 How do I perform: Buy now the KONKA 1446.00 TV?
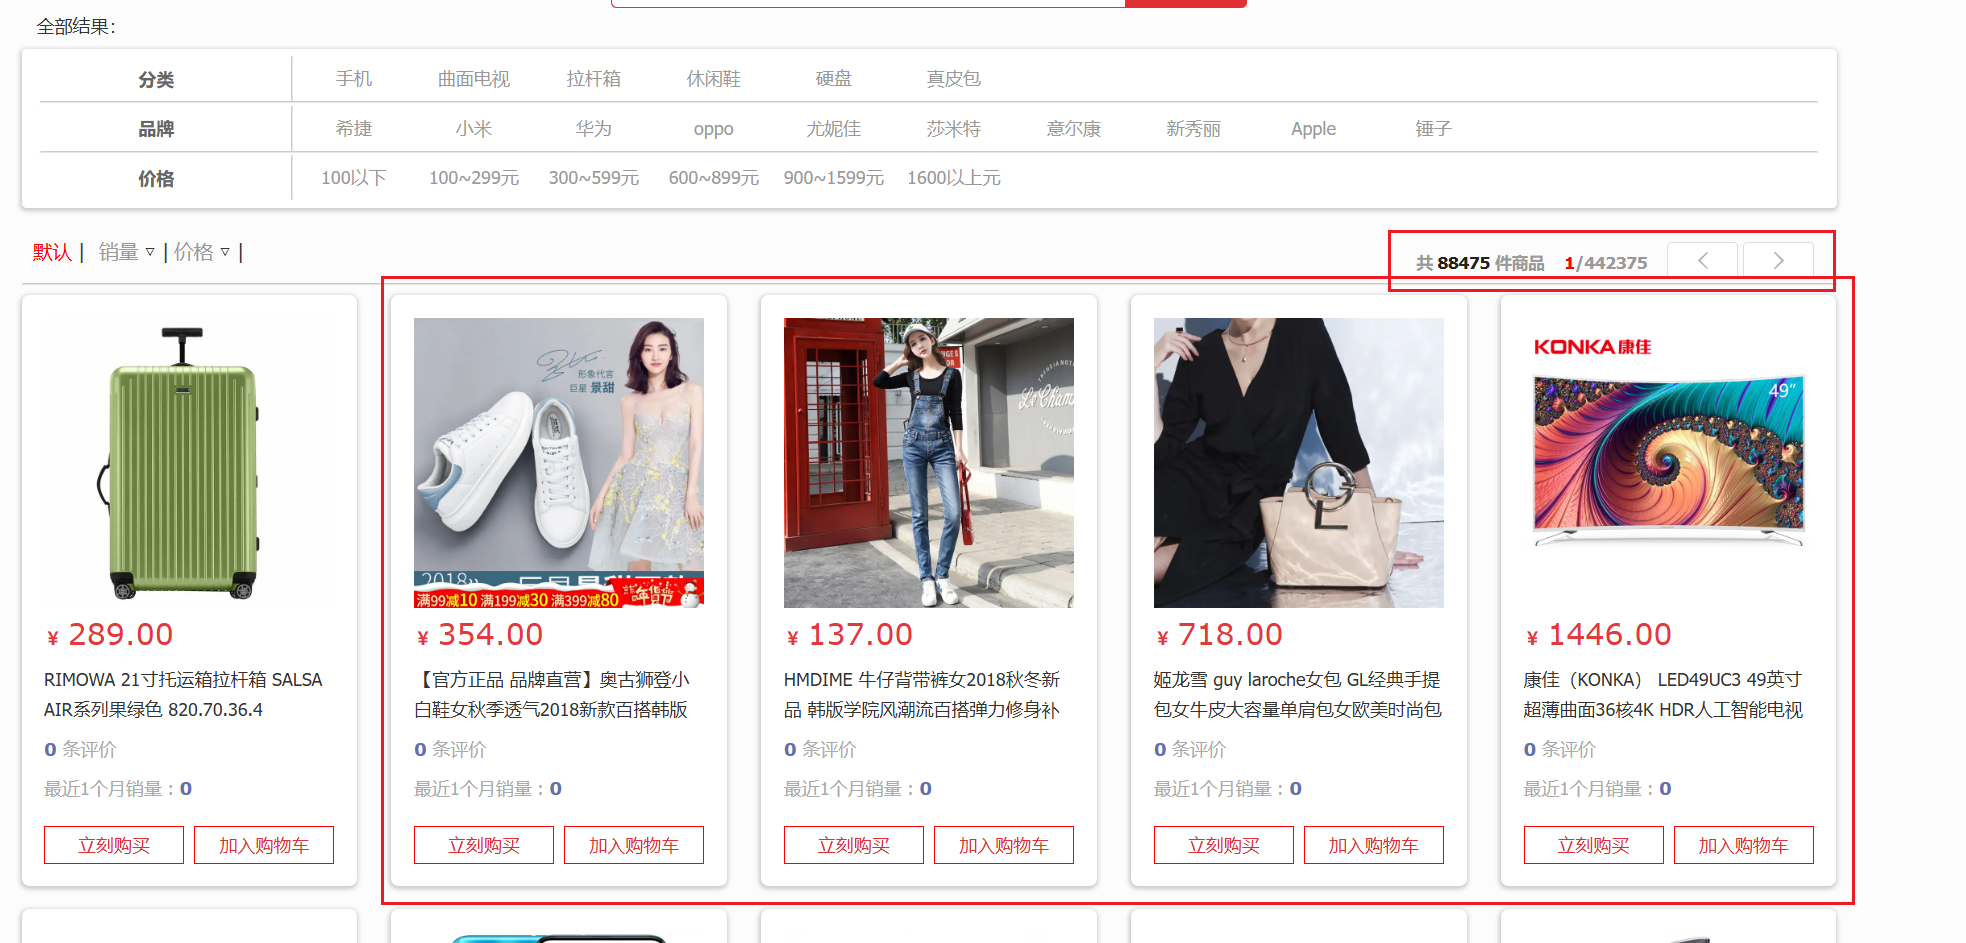pos(1594,845)
